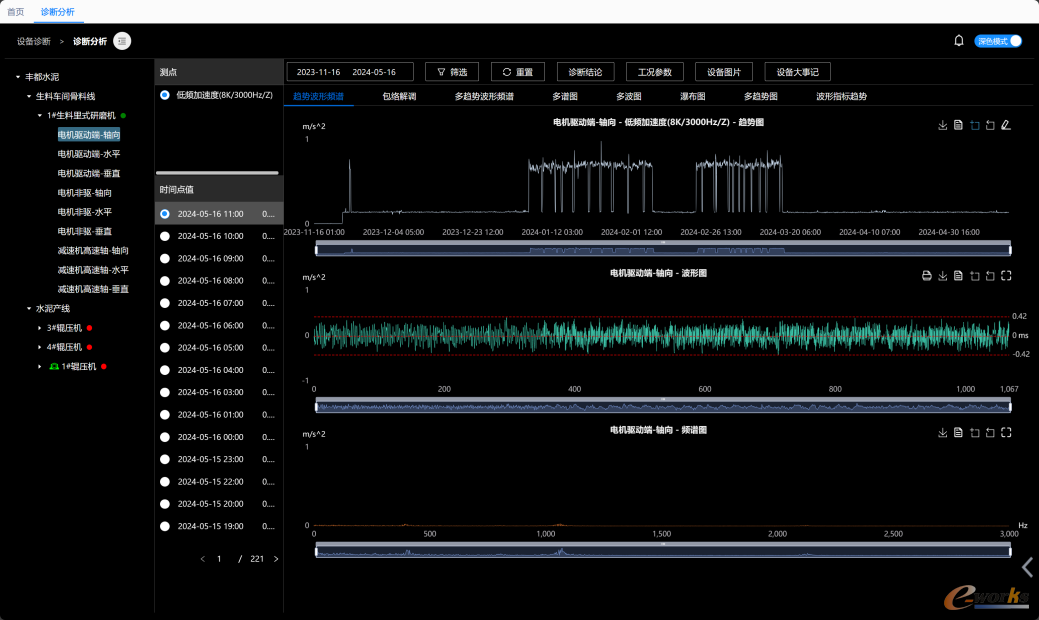Select 电机非驱-垂直 in the tree

coord(84,231)
